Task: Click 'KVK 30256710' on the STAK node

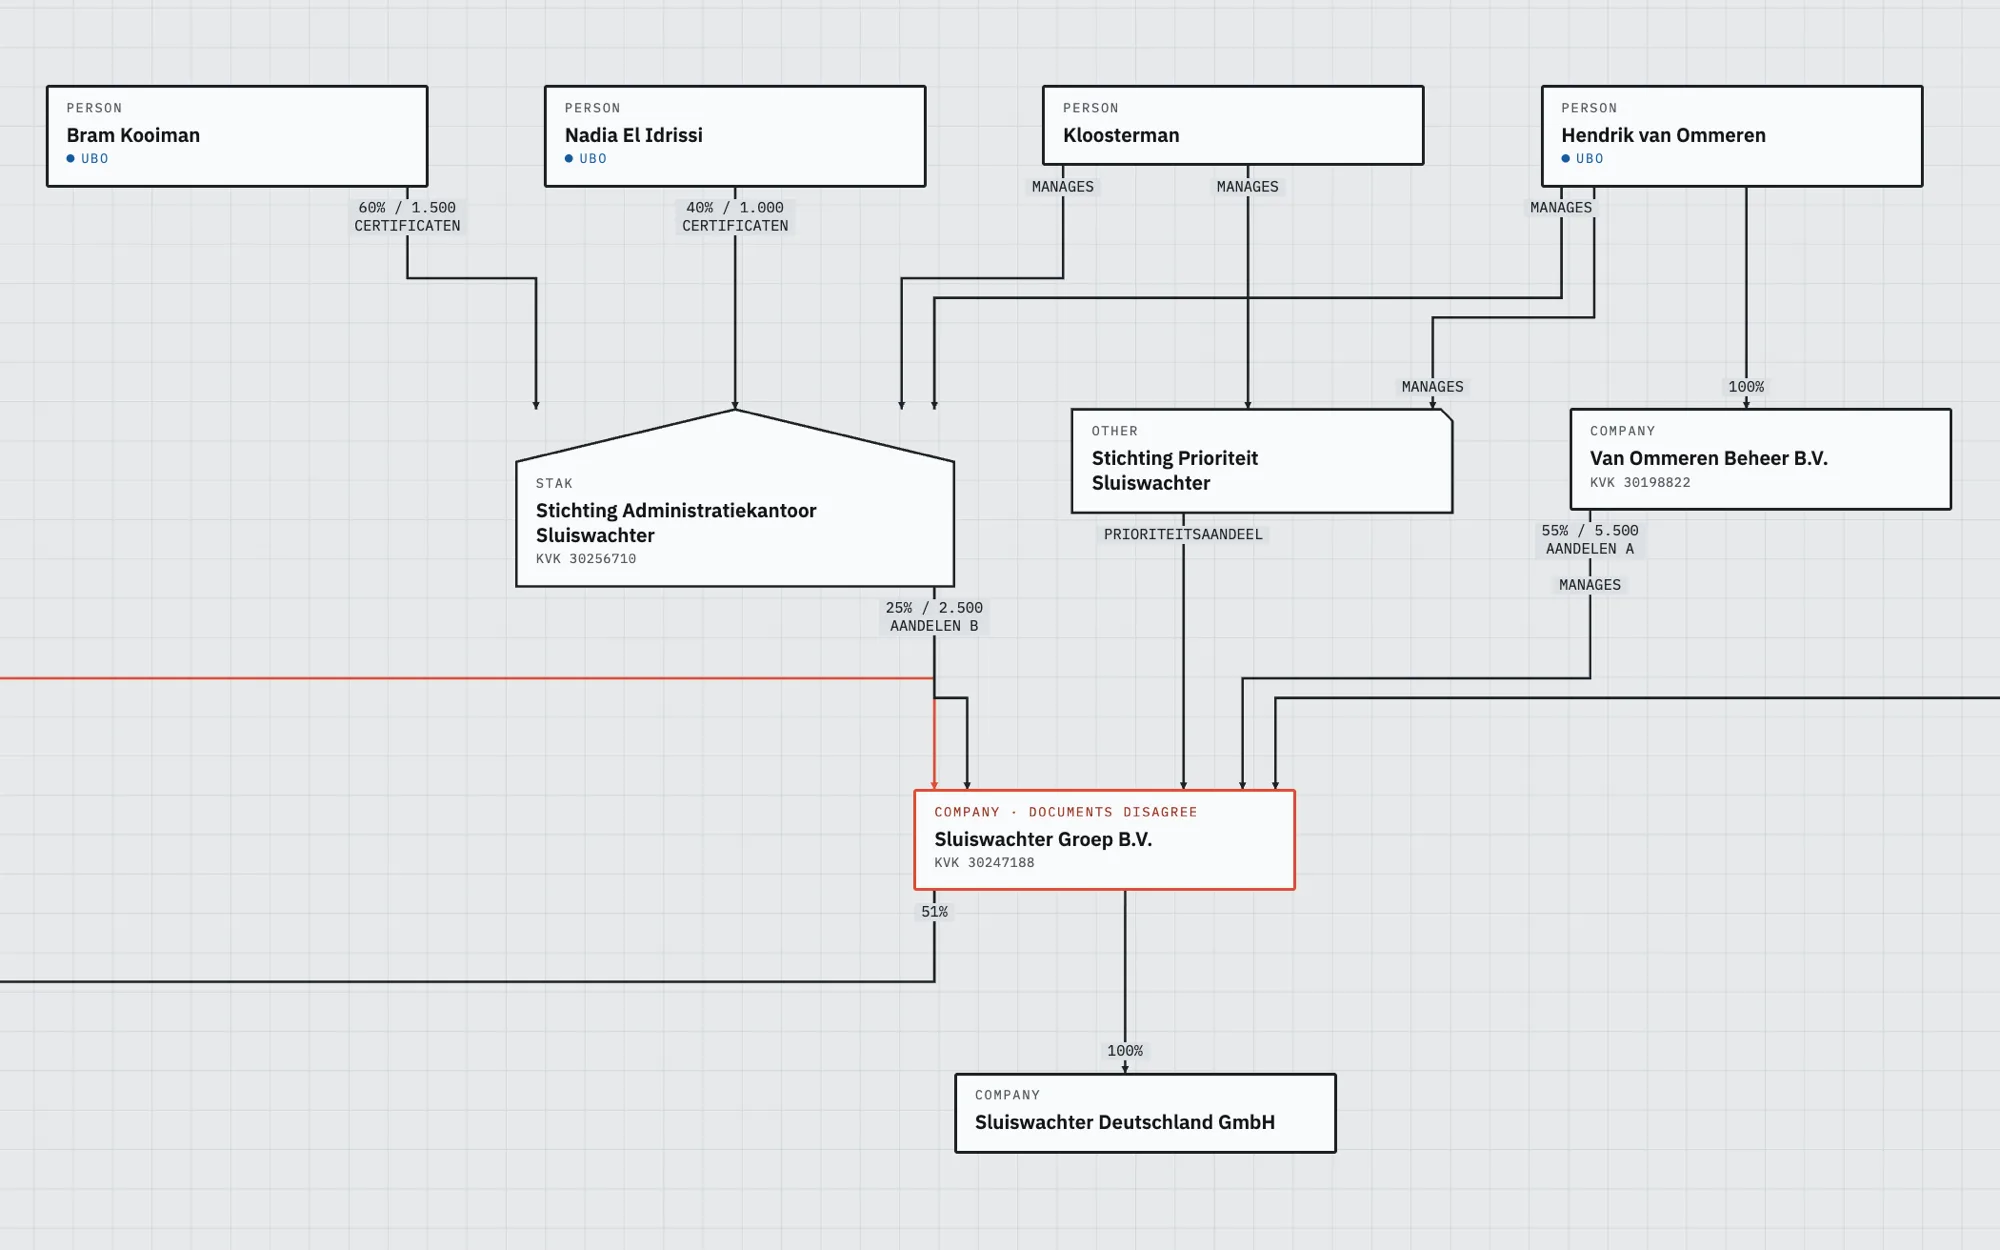Action: [x=586, y=559]
